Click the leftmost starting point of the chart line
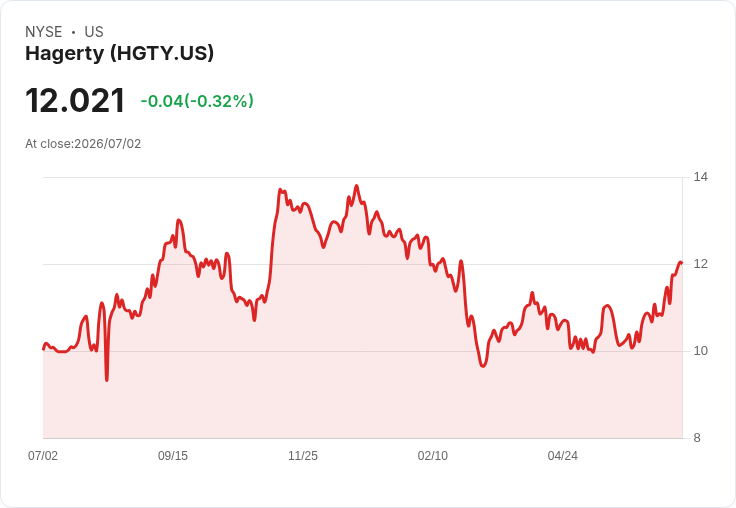 44,349
